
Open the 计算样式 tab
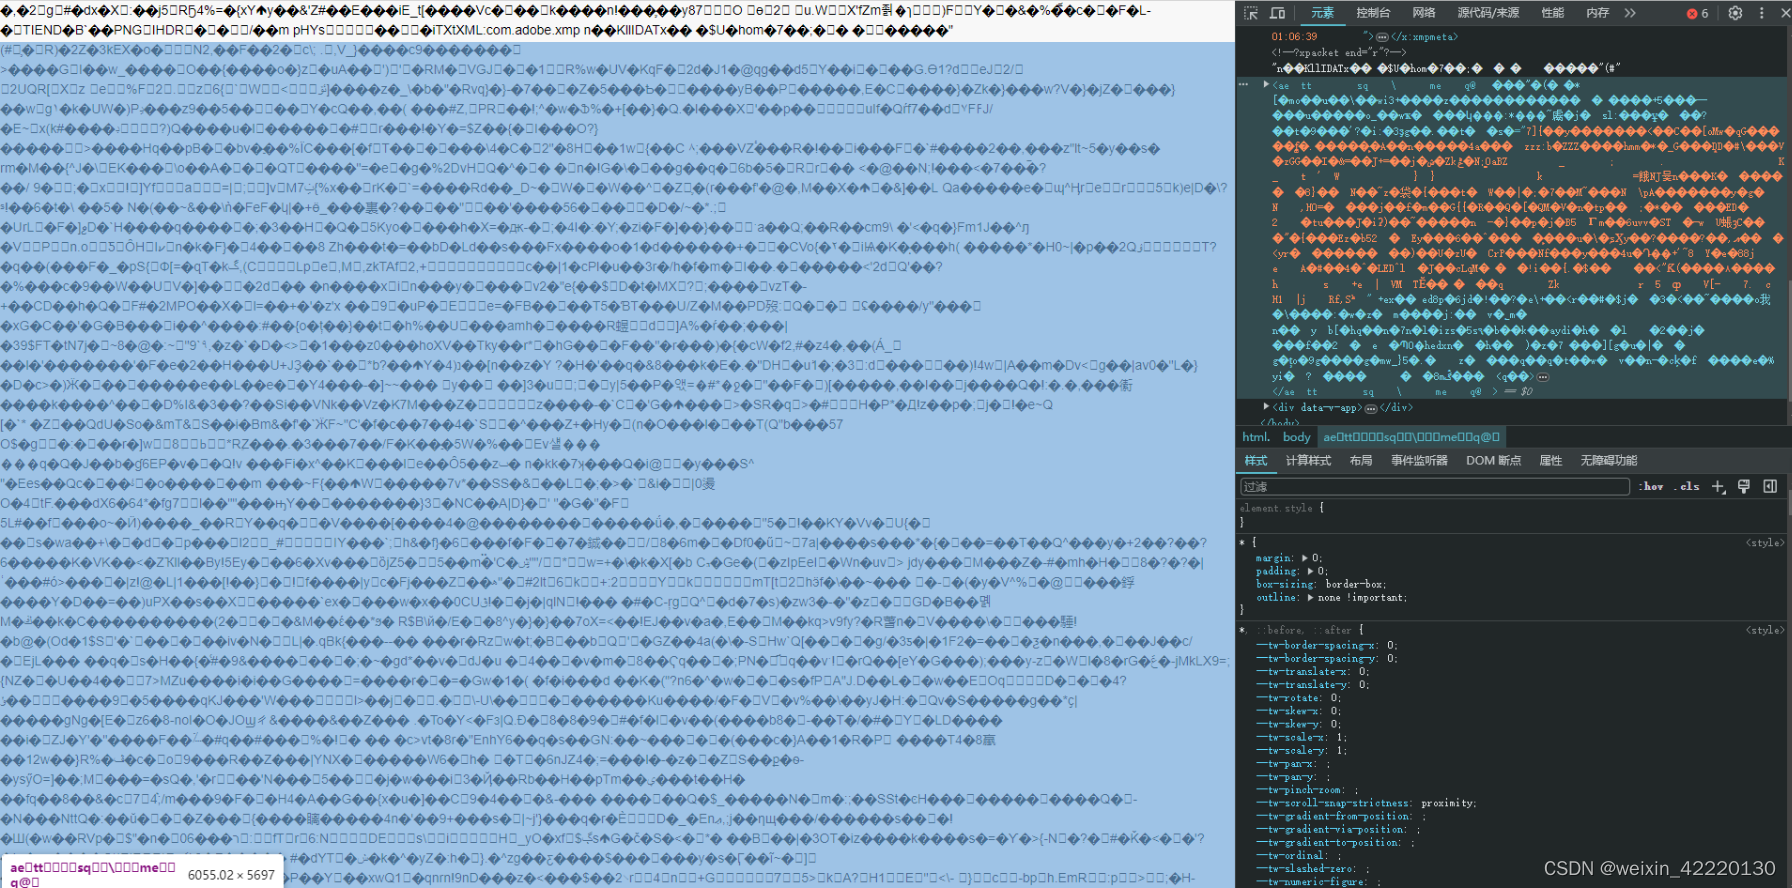pyautogui.click(x=1308, y=461)
